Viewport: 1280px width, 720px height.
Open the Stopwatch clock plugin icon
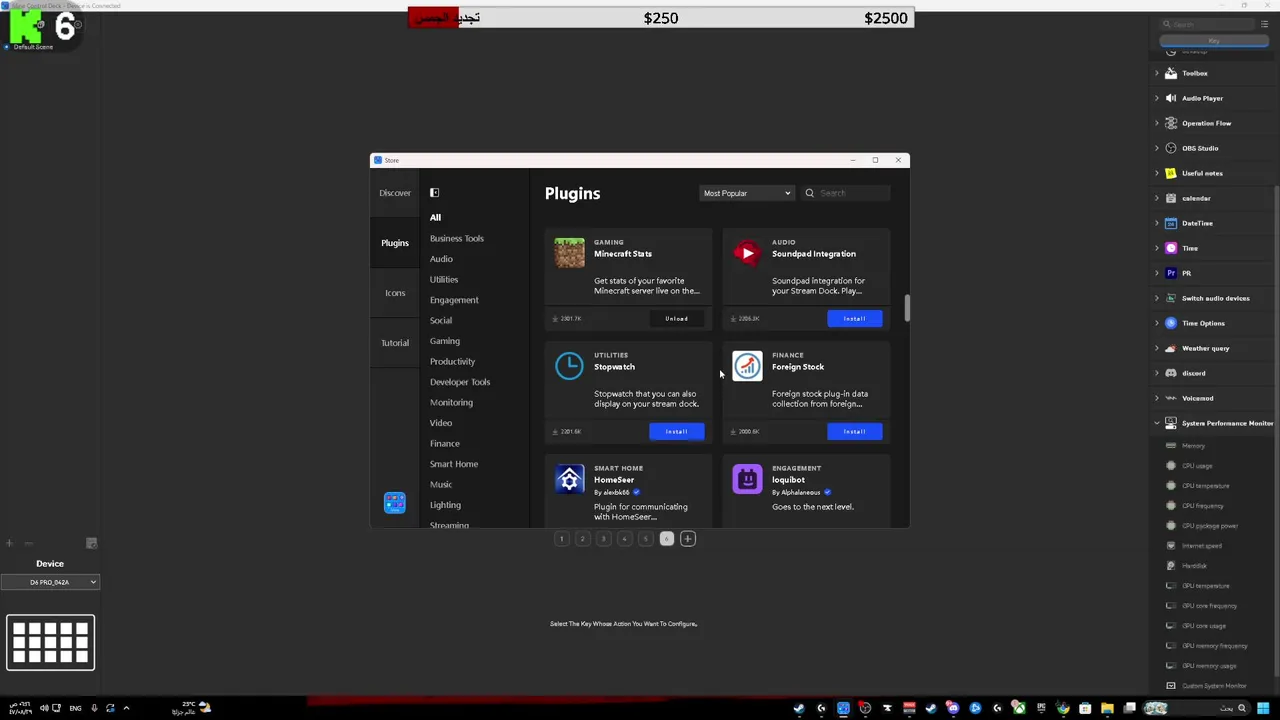(569, 366)
